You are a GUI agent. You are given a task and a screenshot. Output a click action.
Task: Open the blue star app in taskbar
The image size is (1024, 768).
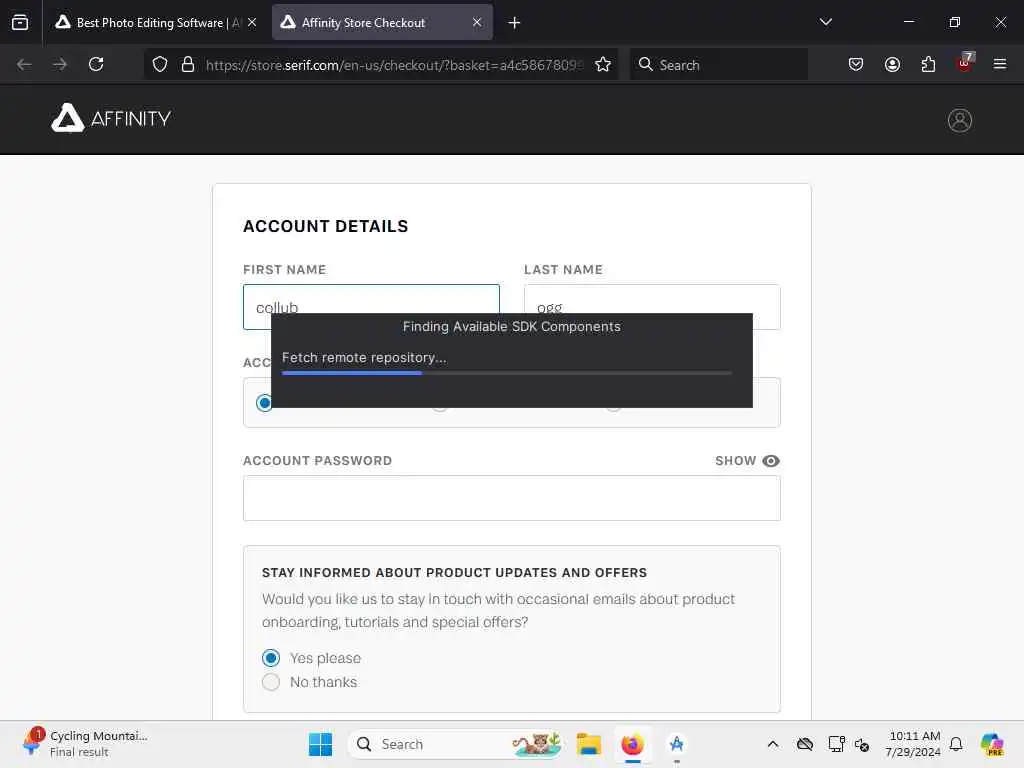(x=677, y=744)
